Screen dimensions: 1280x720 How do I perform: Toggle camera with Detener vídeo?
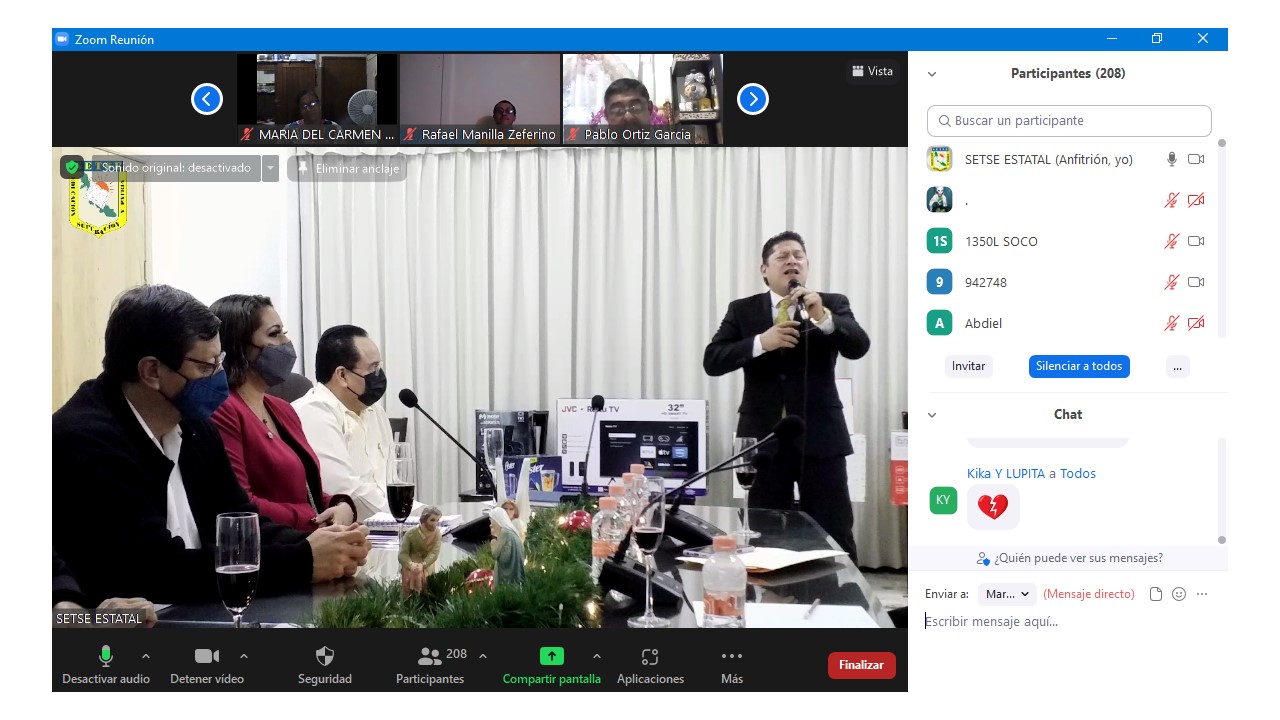tap(207, 656)
